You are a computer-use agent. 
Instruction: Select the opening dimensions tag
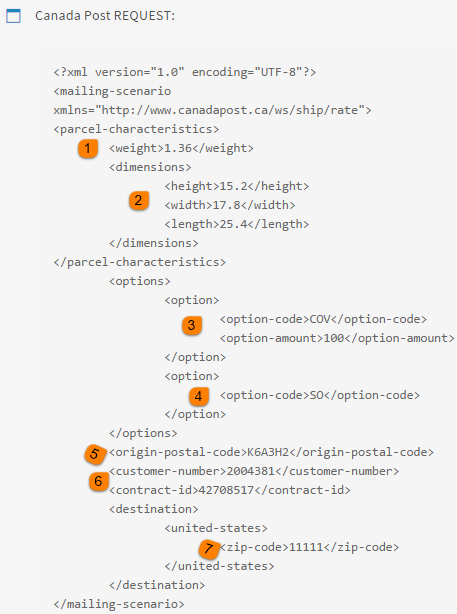(150, 167)
